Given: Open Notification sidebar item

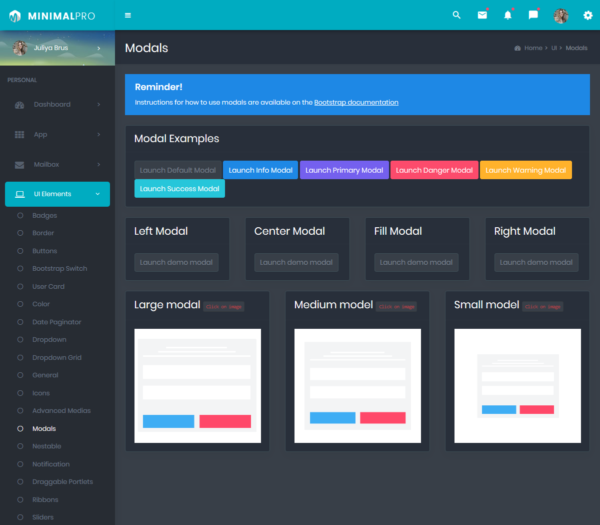Looking at the screenshot, I should coord(51,465).
